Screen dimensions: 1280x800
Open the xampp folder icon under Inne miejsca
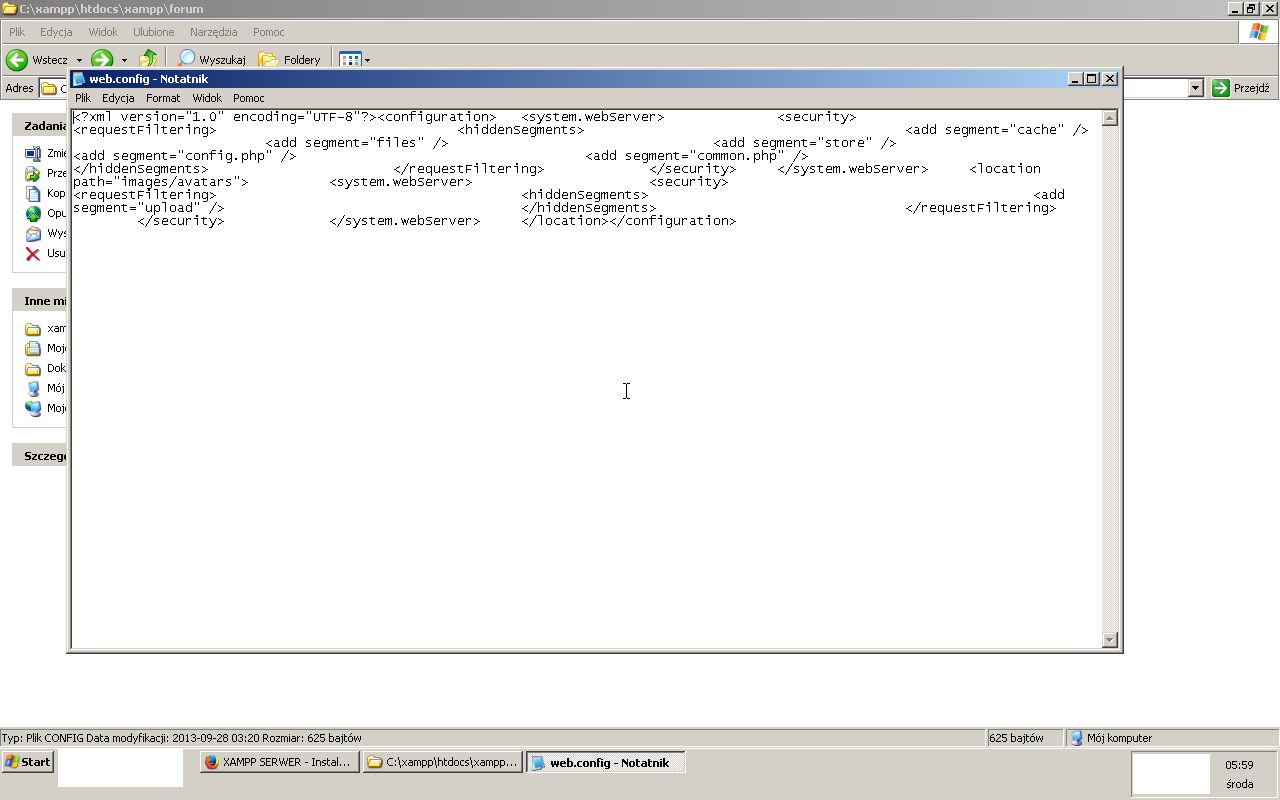(x=33, y=329)
